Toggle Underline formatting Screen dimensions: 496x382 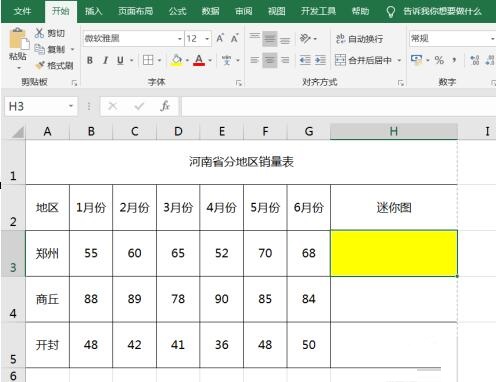coord(120,60)
